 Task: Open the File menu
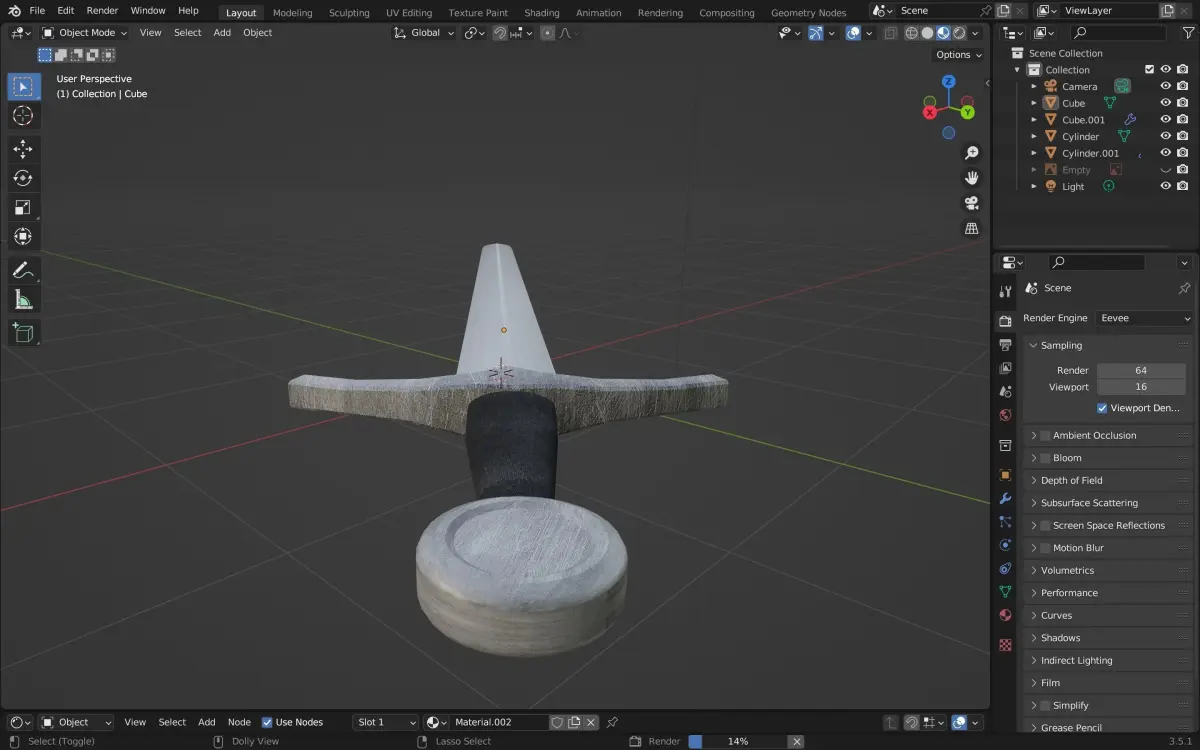click(37, 11)
